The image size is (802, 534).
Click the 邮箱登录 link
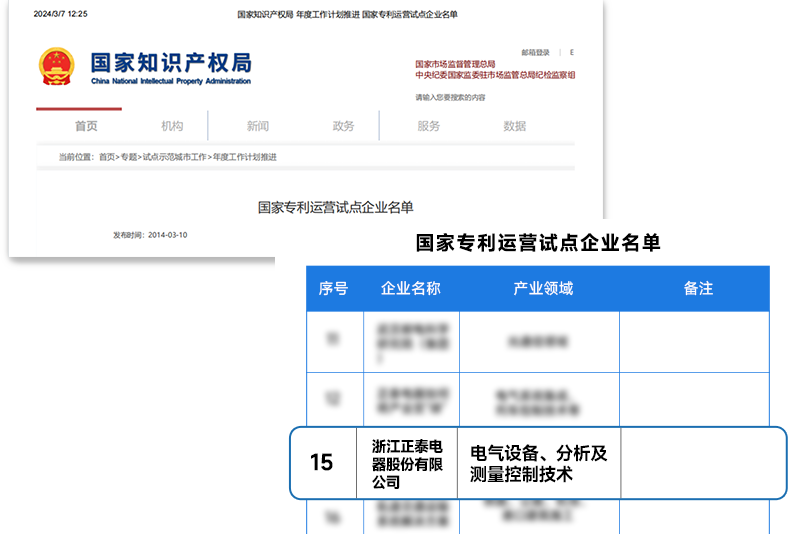tap(536, 52)
